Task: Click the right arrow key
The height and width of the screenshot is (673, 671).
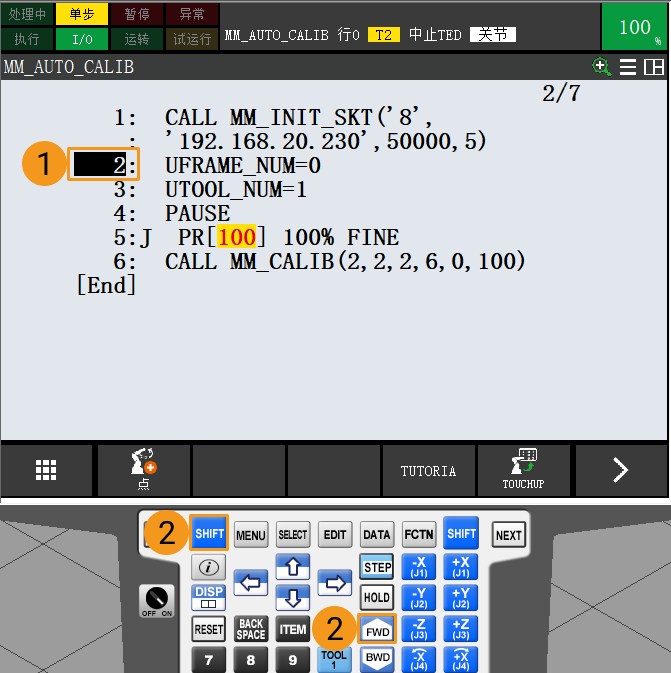Action: [335, 582]
